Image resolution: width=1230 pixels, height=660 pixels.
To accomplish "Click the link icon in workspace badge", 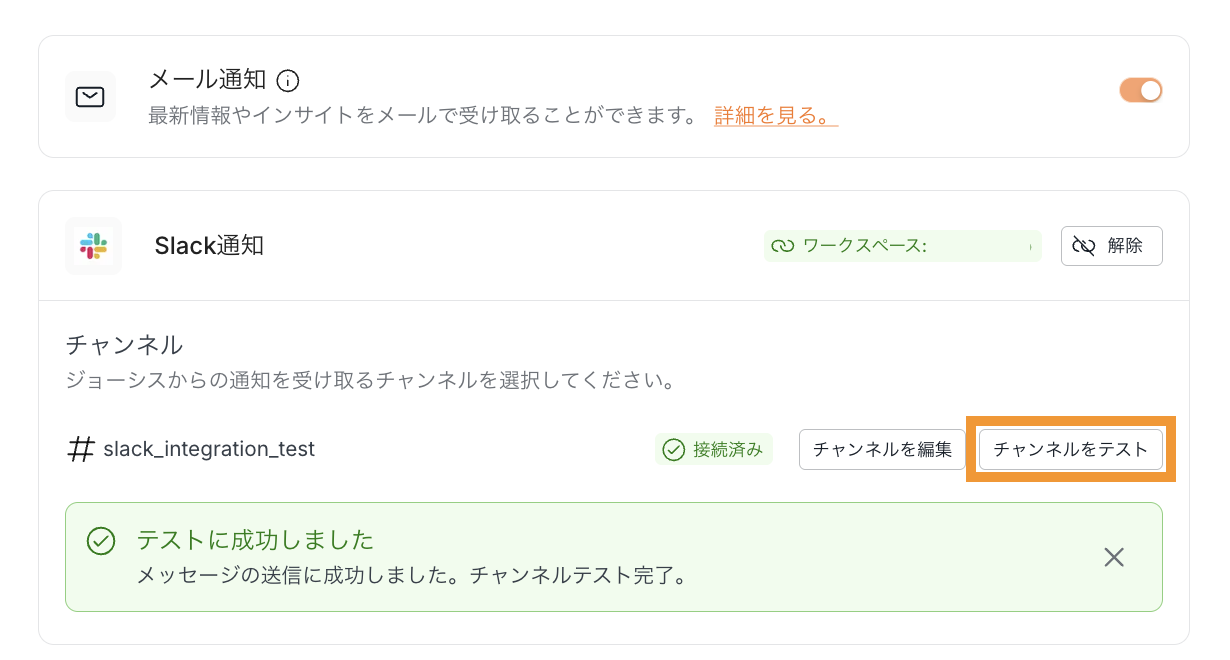I will click(782, 246).
